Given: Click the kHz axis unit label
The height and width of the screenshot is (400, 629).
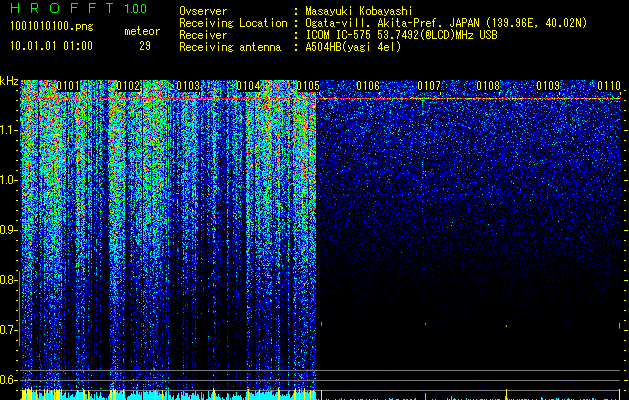Looking at the screenshot, I should point(9,81).
